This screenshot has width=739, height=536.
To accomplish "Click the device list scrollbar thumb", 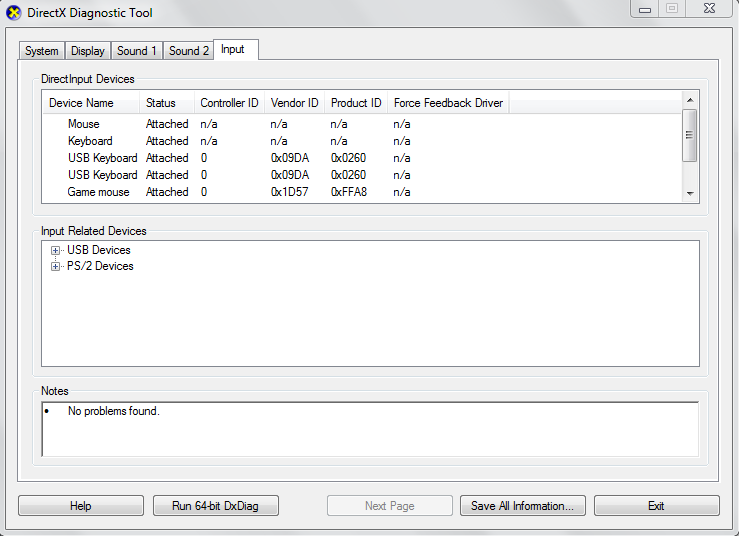I will pyautogui.click(x=690, y=135).
